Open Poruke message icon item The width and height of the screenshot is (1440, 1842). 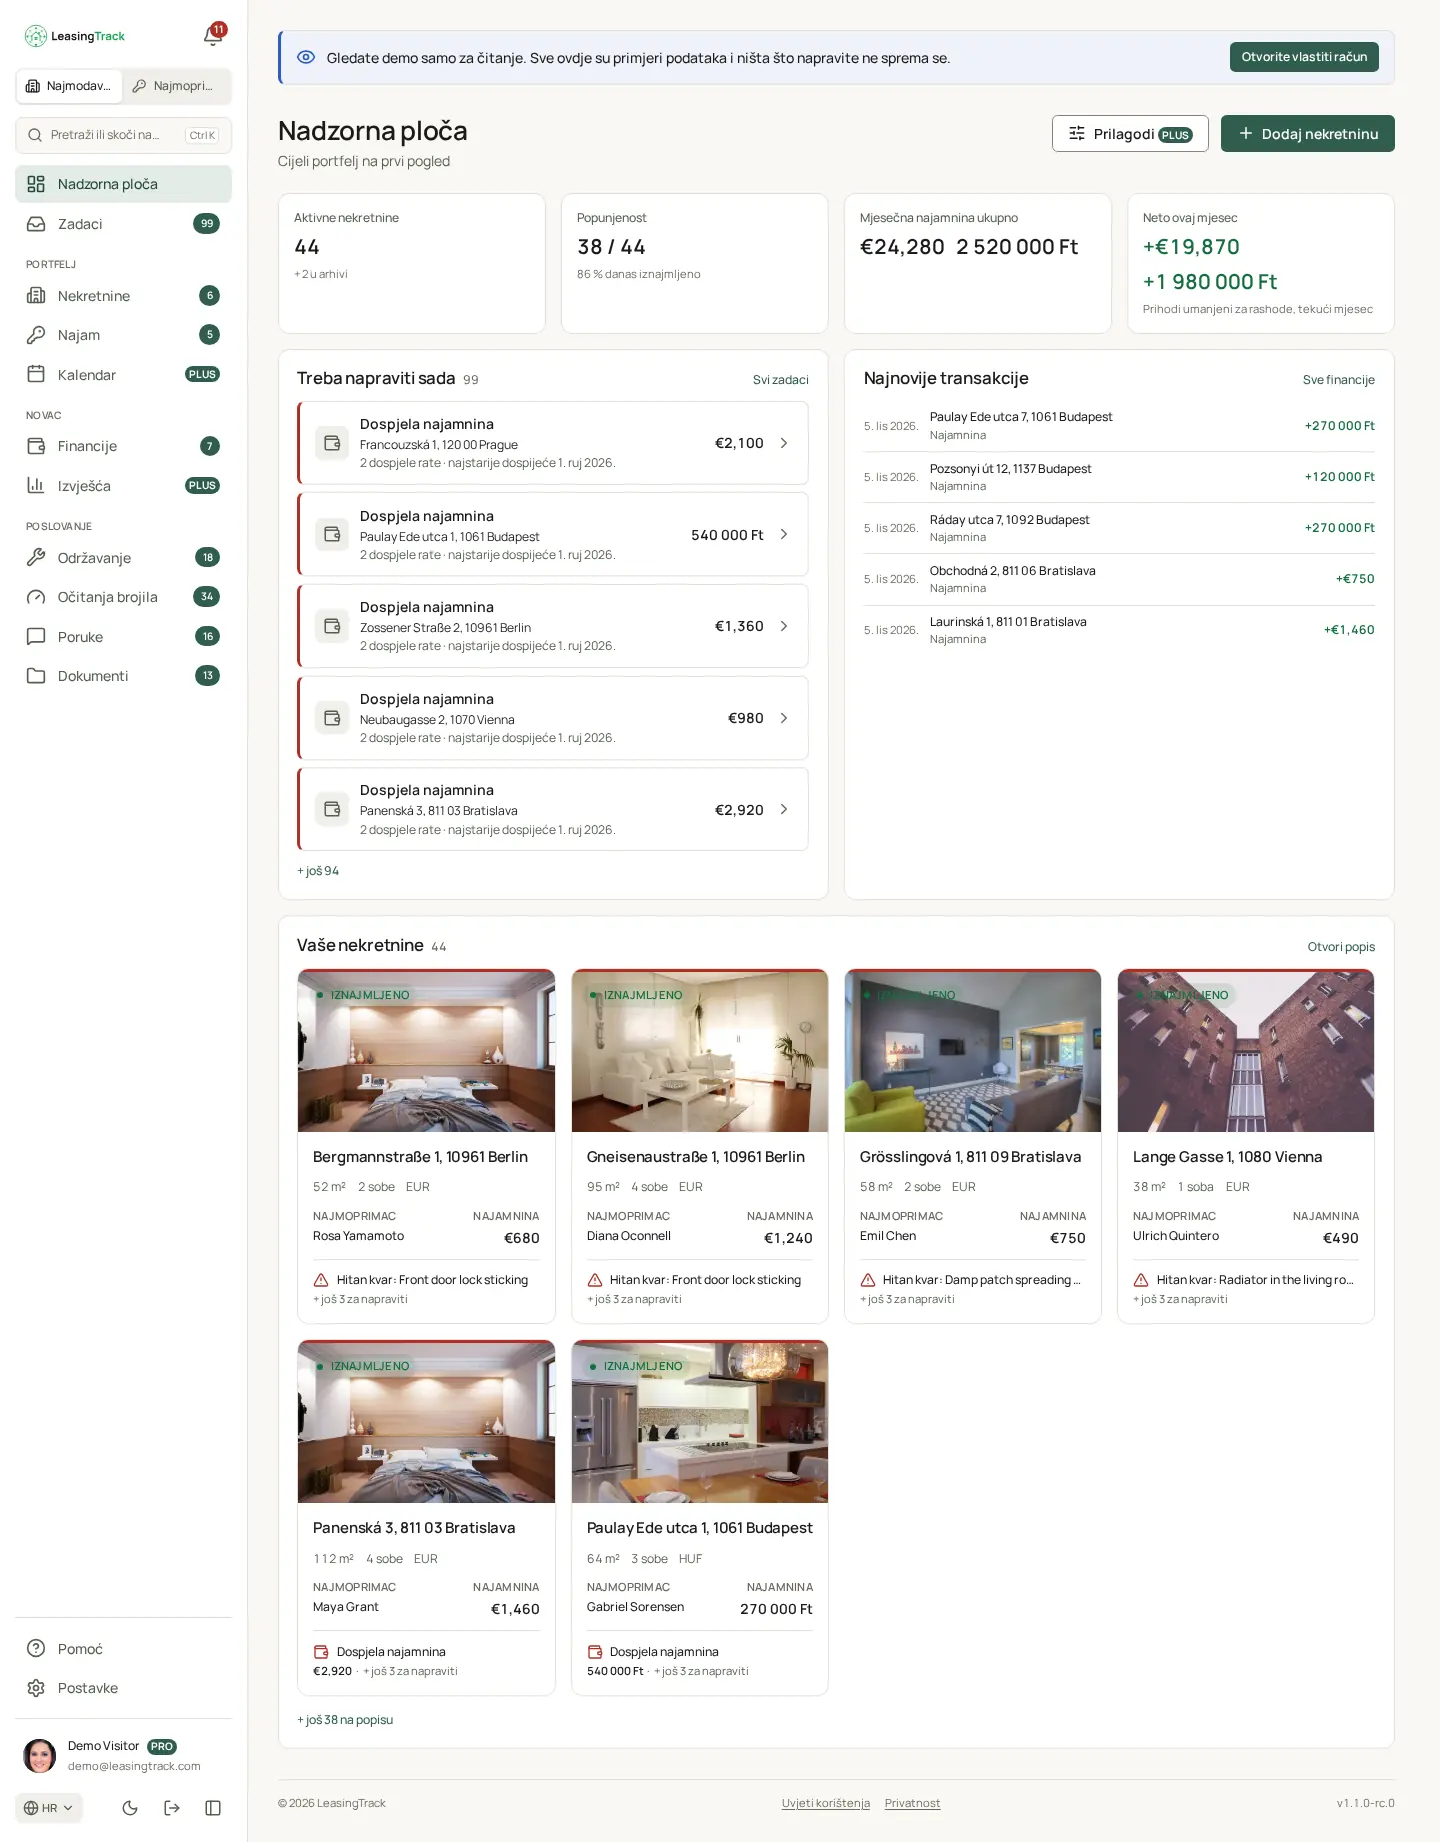(x=123, y=637)
